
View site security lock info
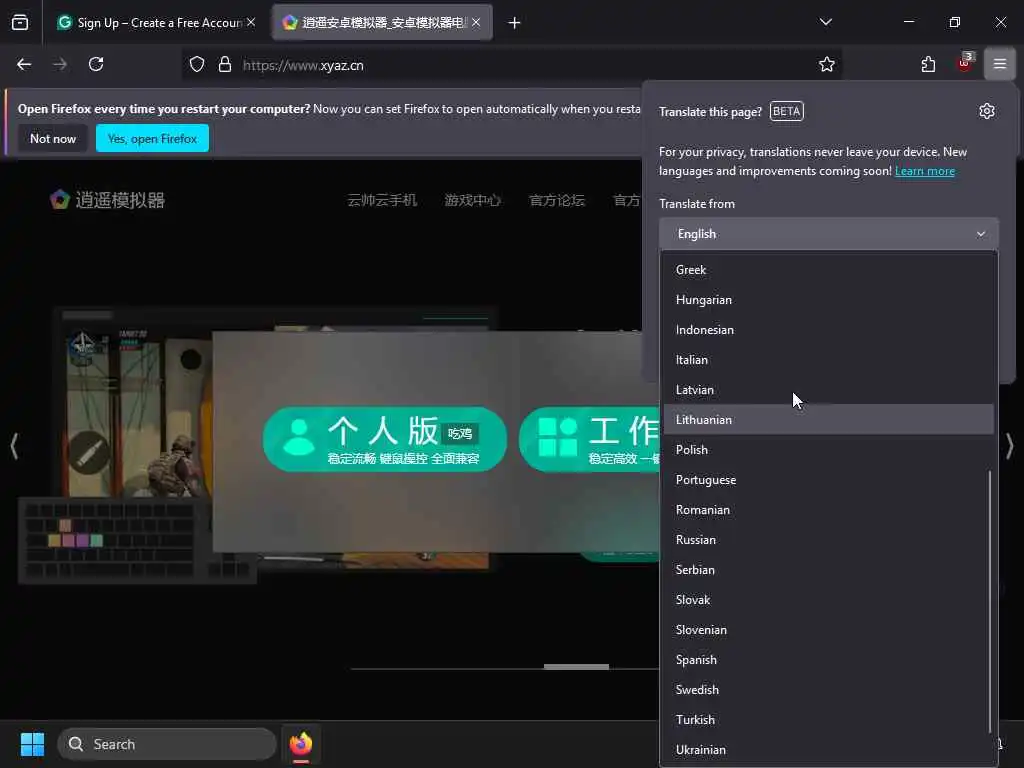225,65
